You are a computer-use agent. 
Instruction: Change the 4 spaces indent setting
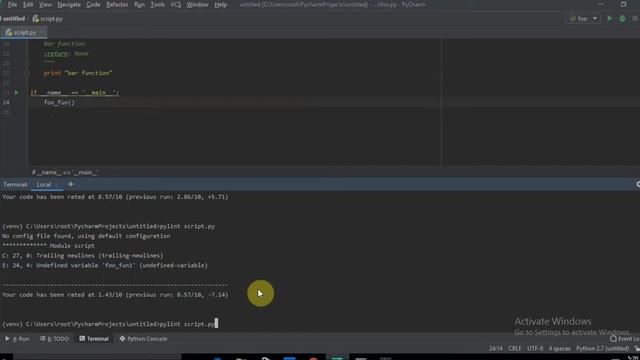click(x=560, y=349)
